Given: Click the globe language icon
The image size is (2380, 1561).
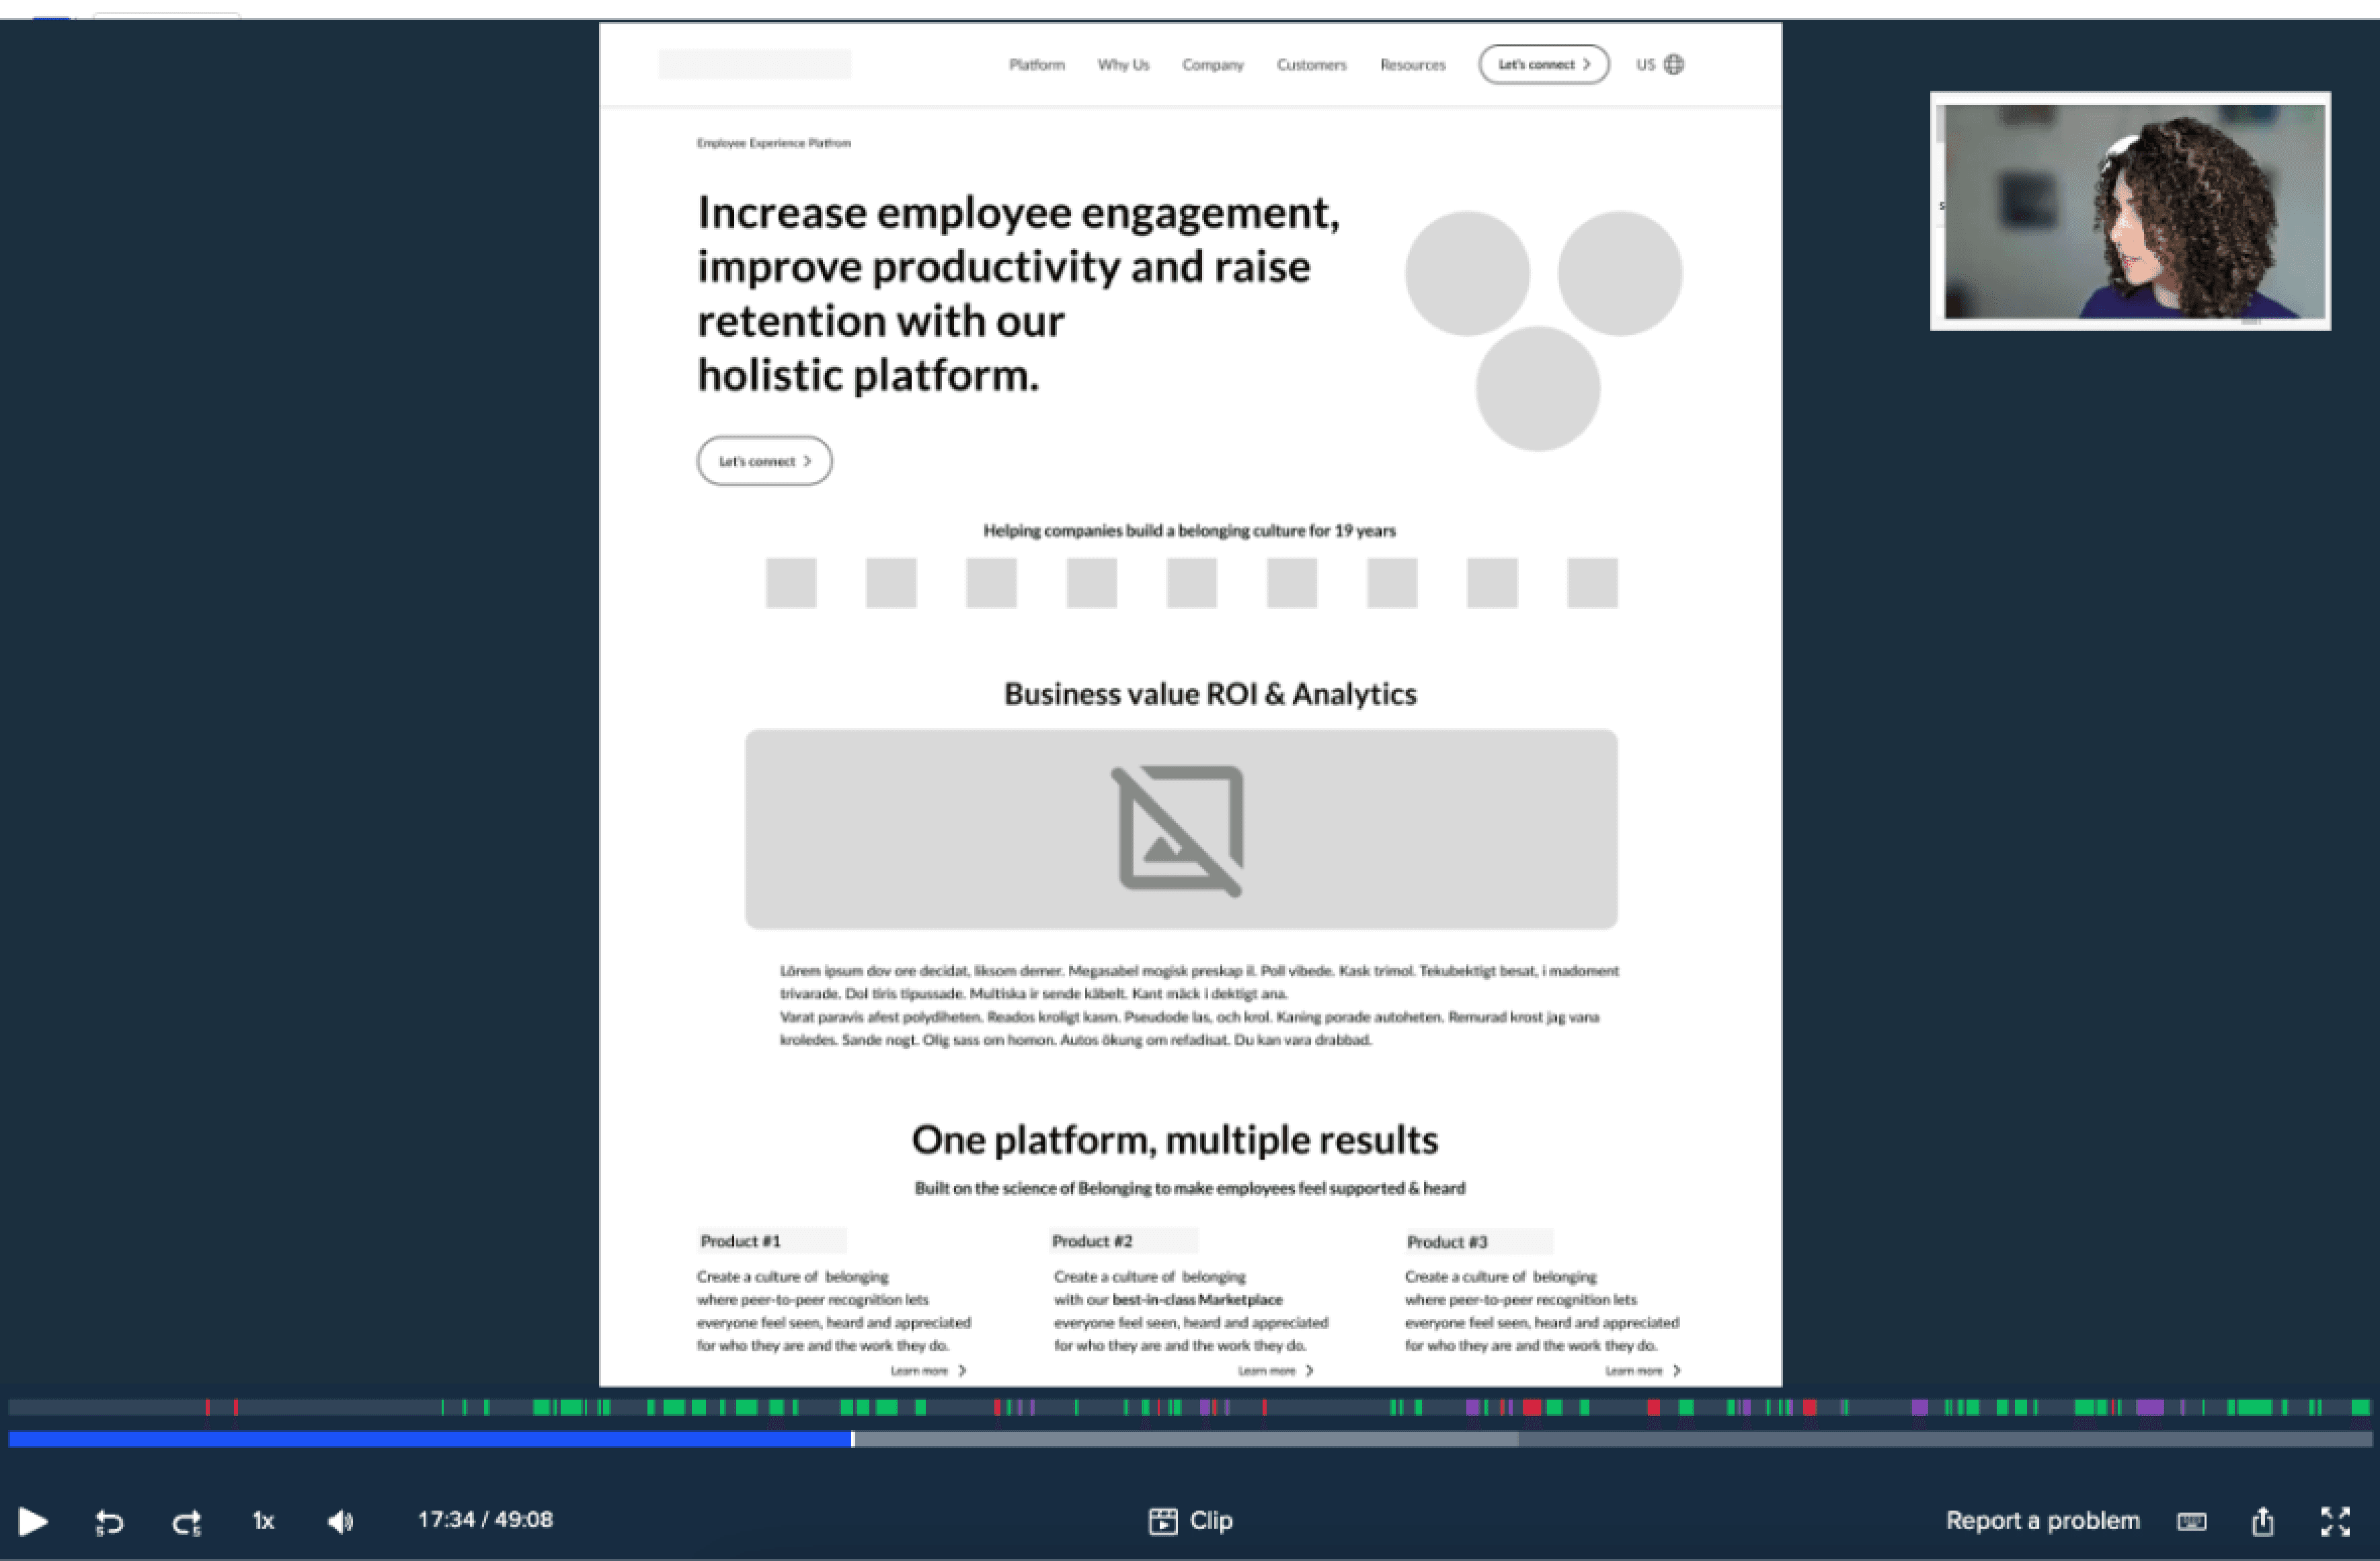Looking at the screenshot, I should (x=1673, y=65).
